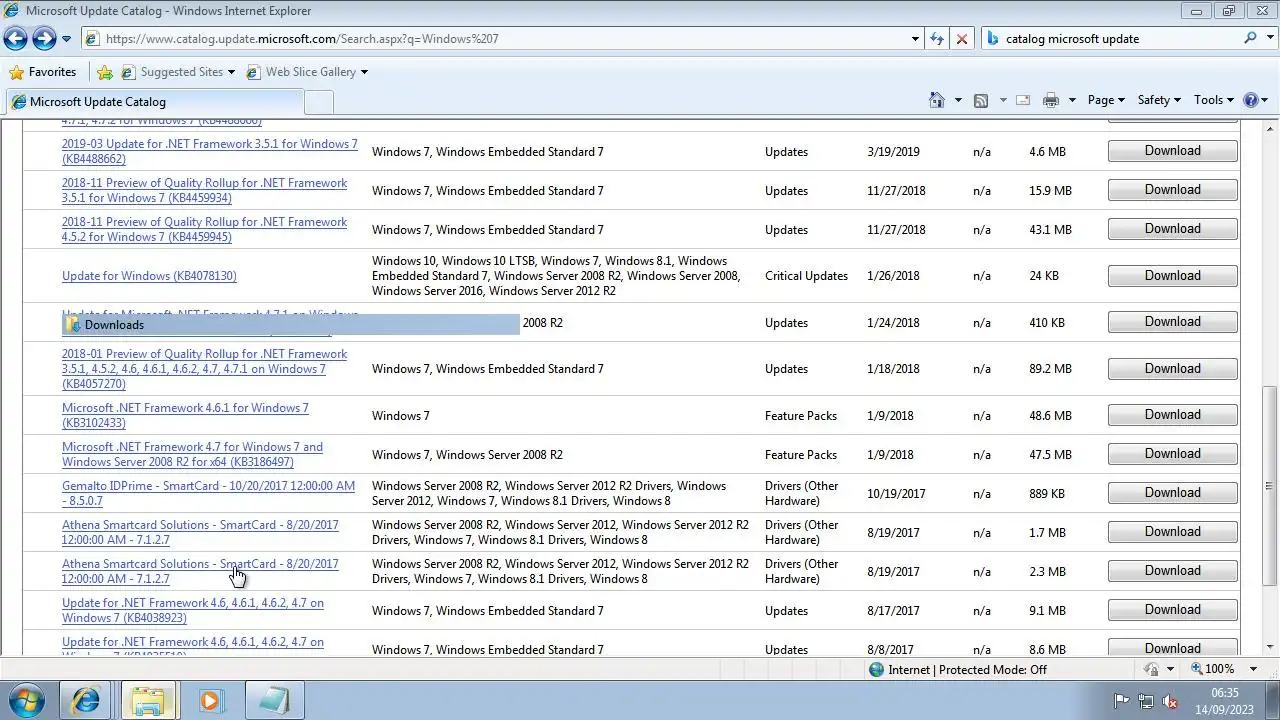Click the Help question mark icon
The width and height of the screenshot is (1280, 720).
click(x=1251, y=100)
